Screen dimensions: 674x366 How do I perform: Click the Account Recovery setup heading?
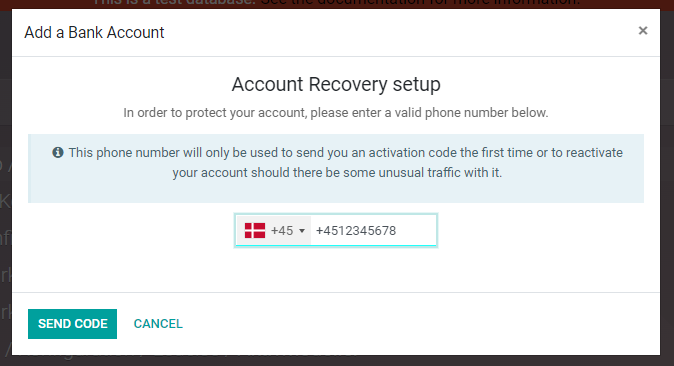(x=336, y=84)
